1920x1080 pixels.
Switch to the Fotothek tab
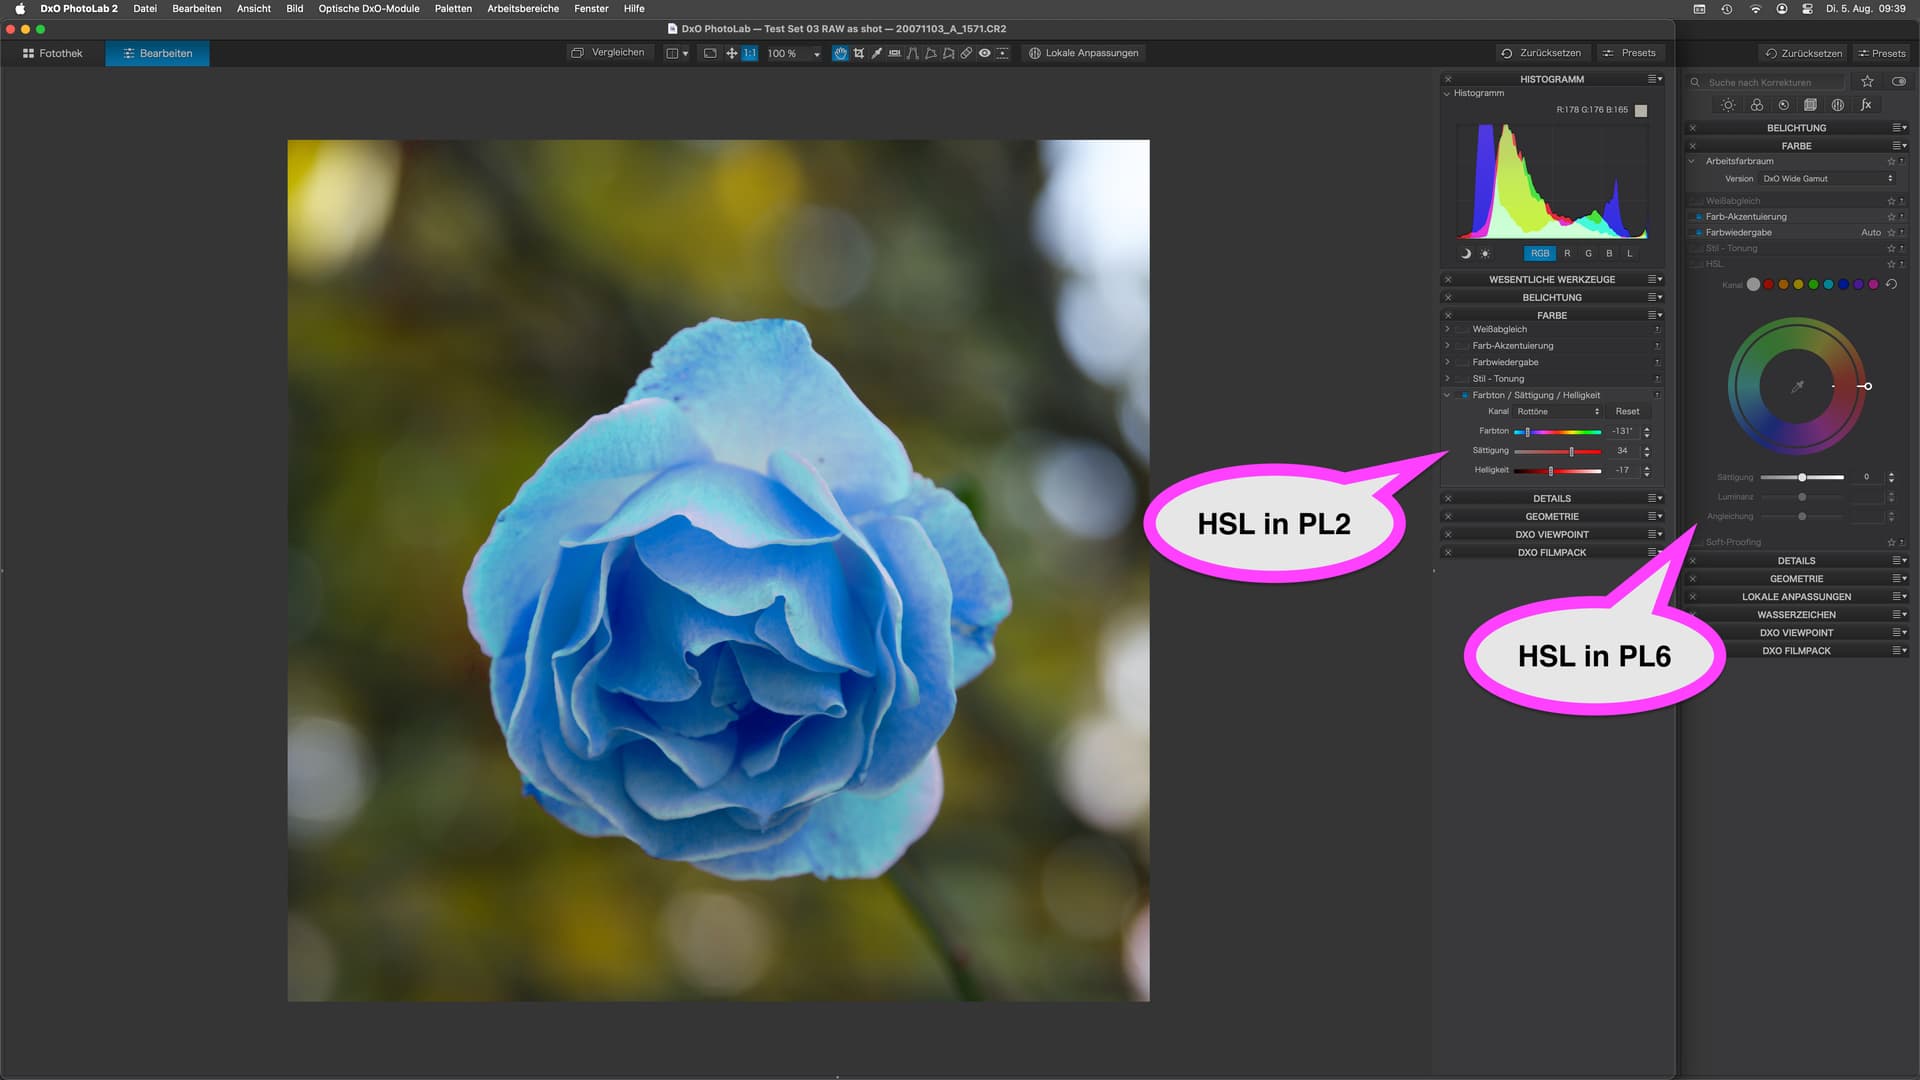[x=52, y=53]
